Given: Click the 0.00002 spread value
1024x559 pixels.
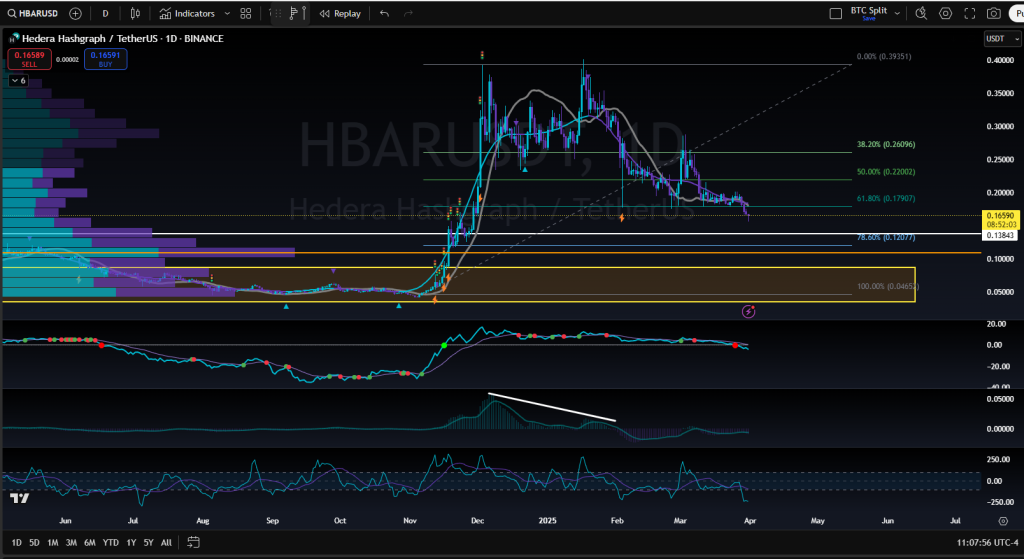Looking at the screenshot, I should (67, 59).
